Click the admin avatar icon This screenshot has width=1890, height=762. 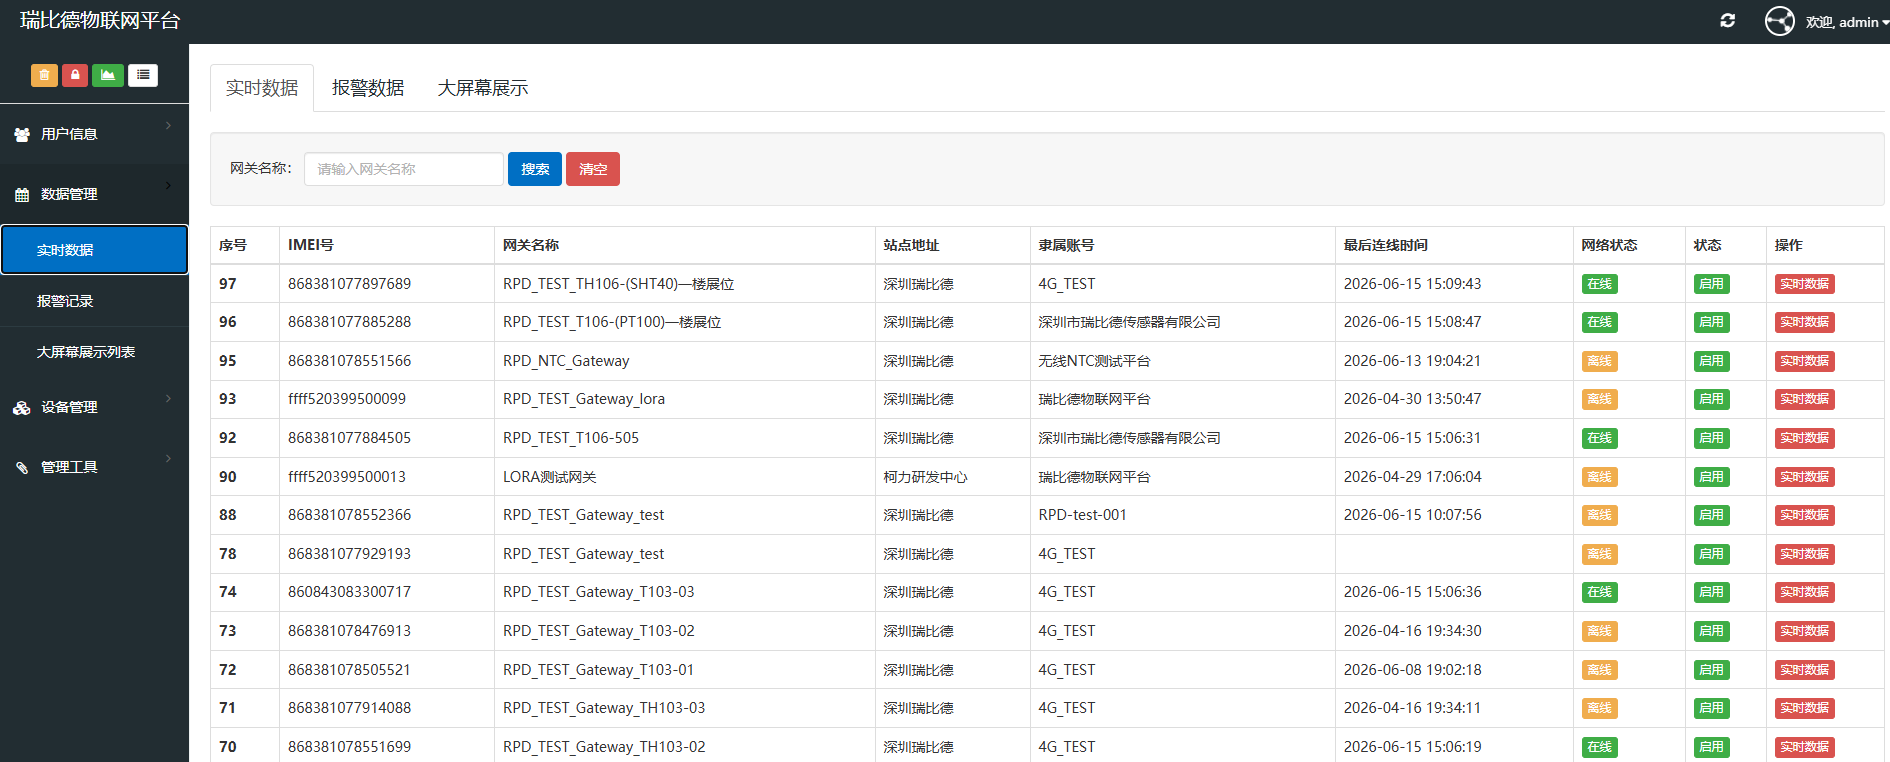[x=1780, y=21]
